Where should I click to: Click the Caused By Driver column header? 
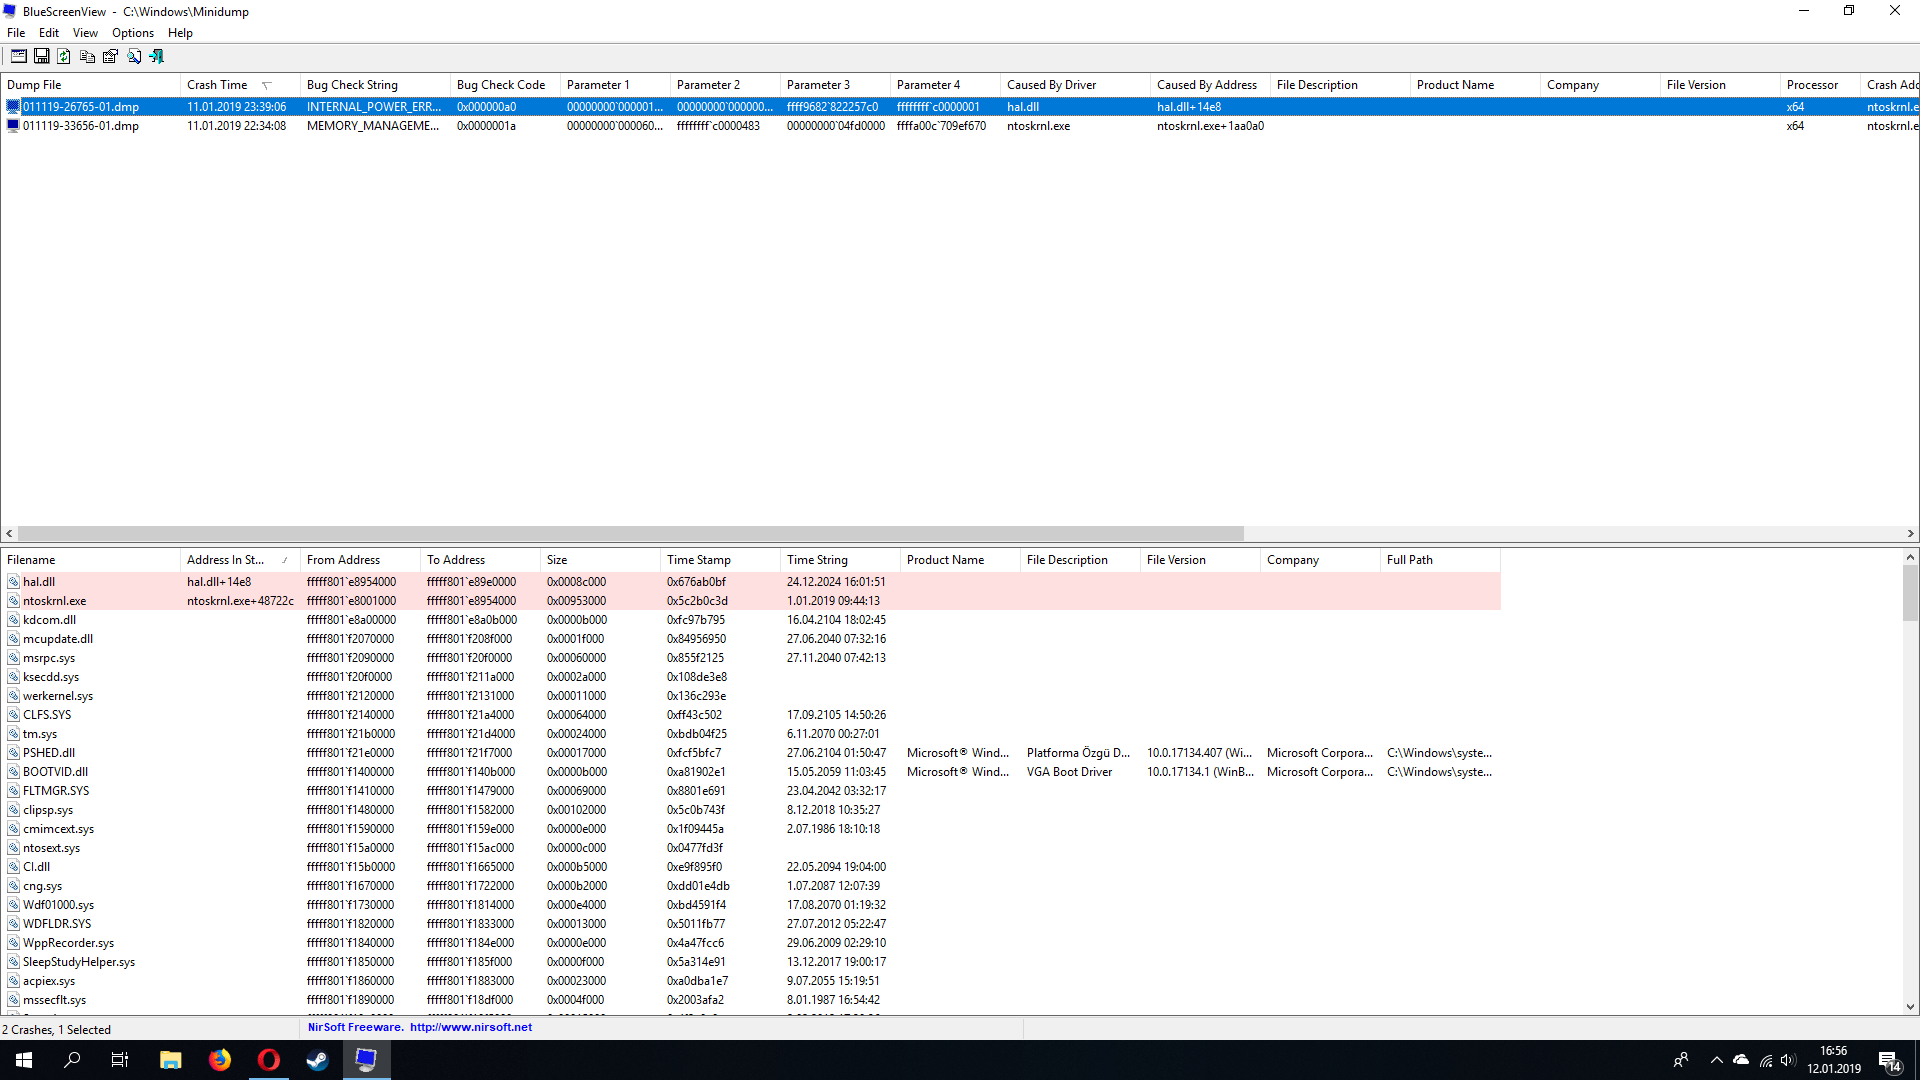1051,85
